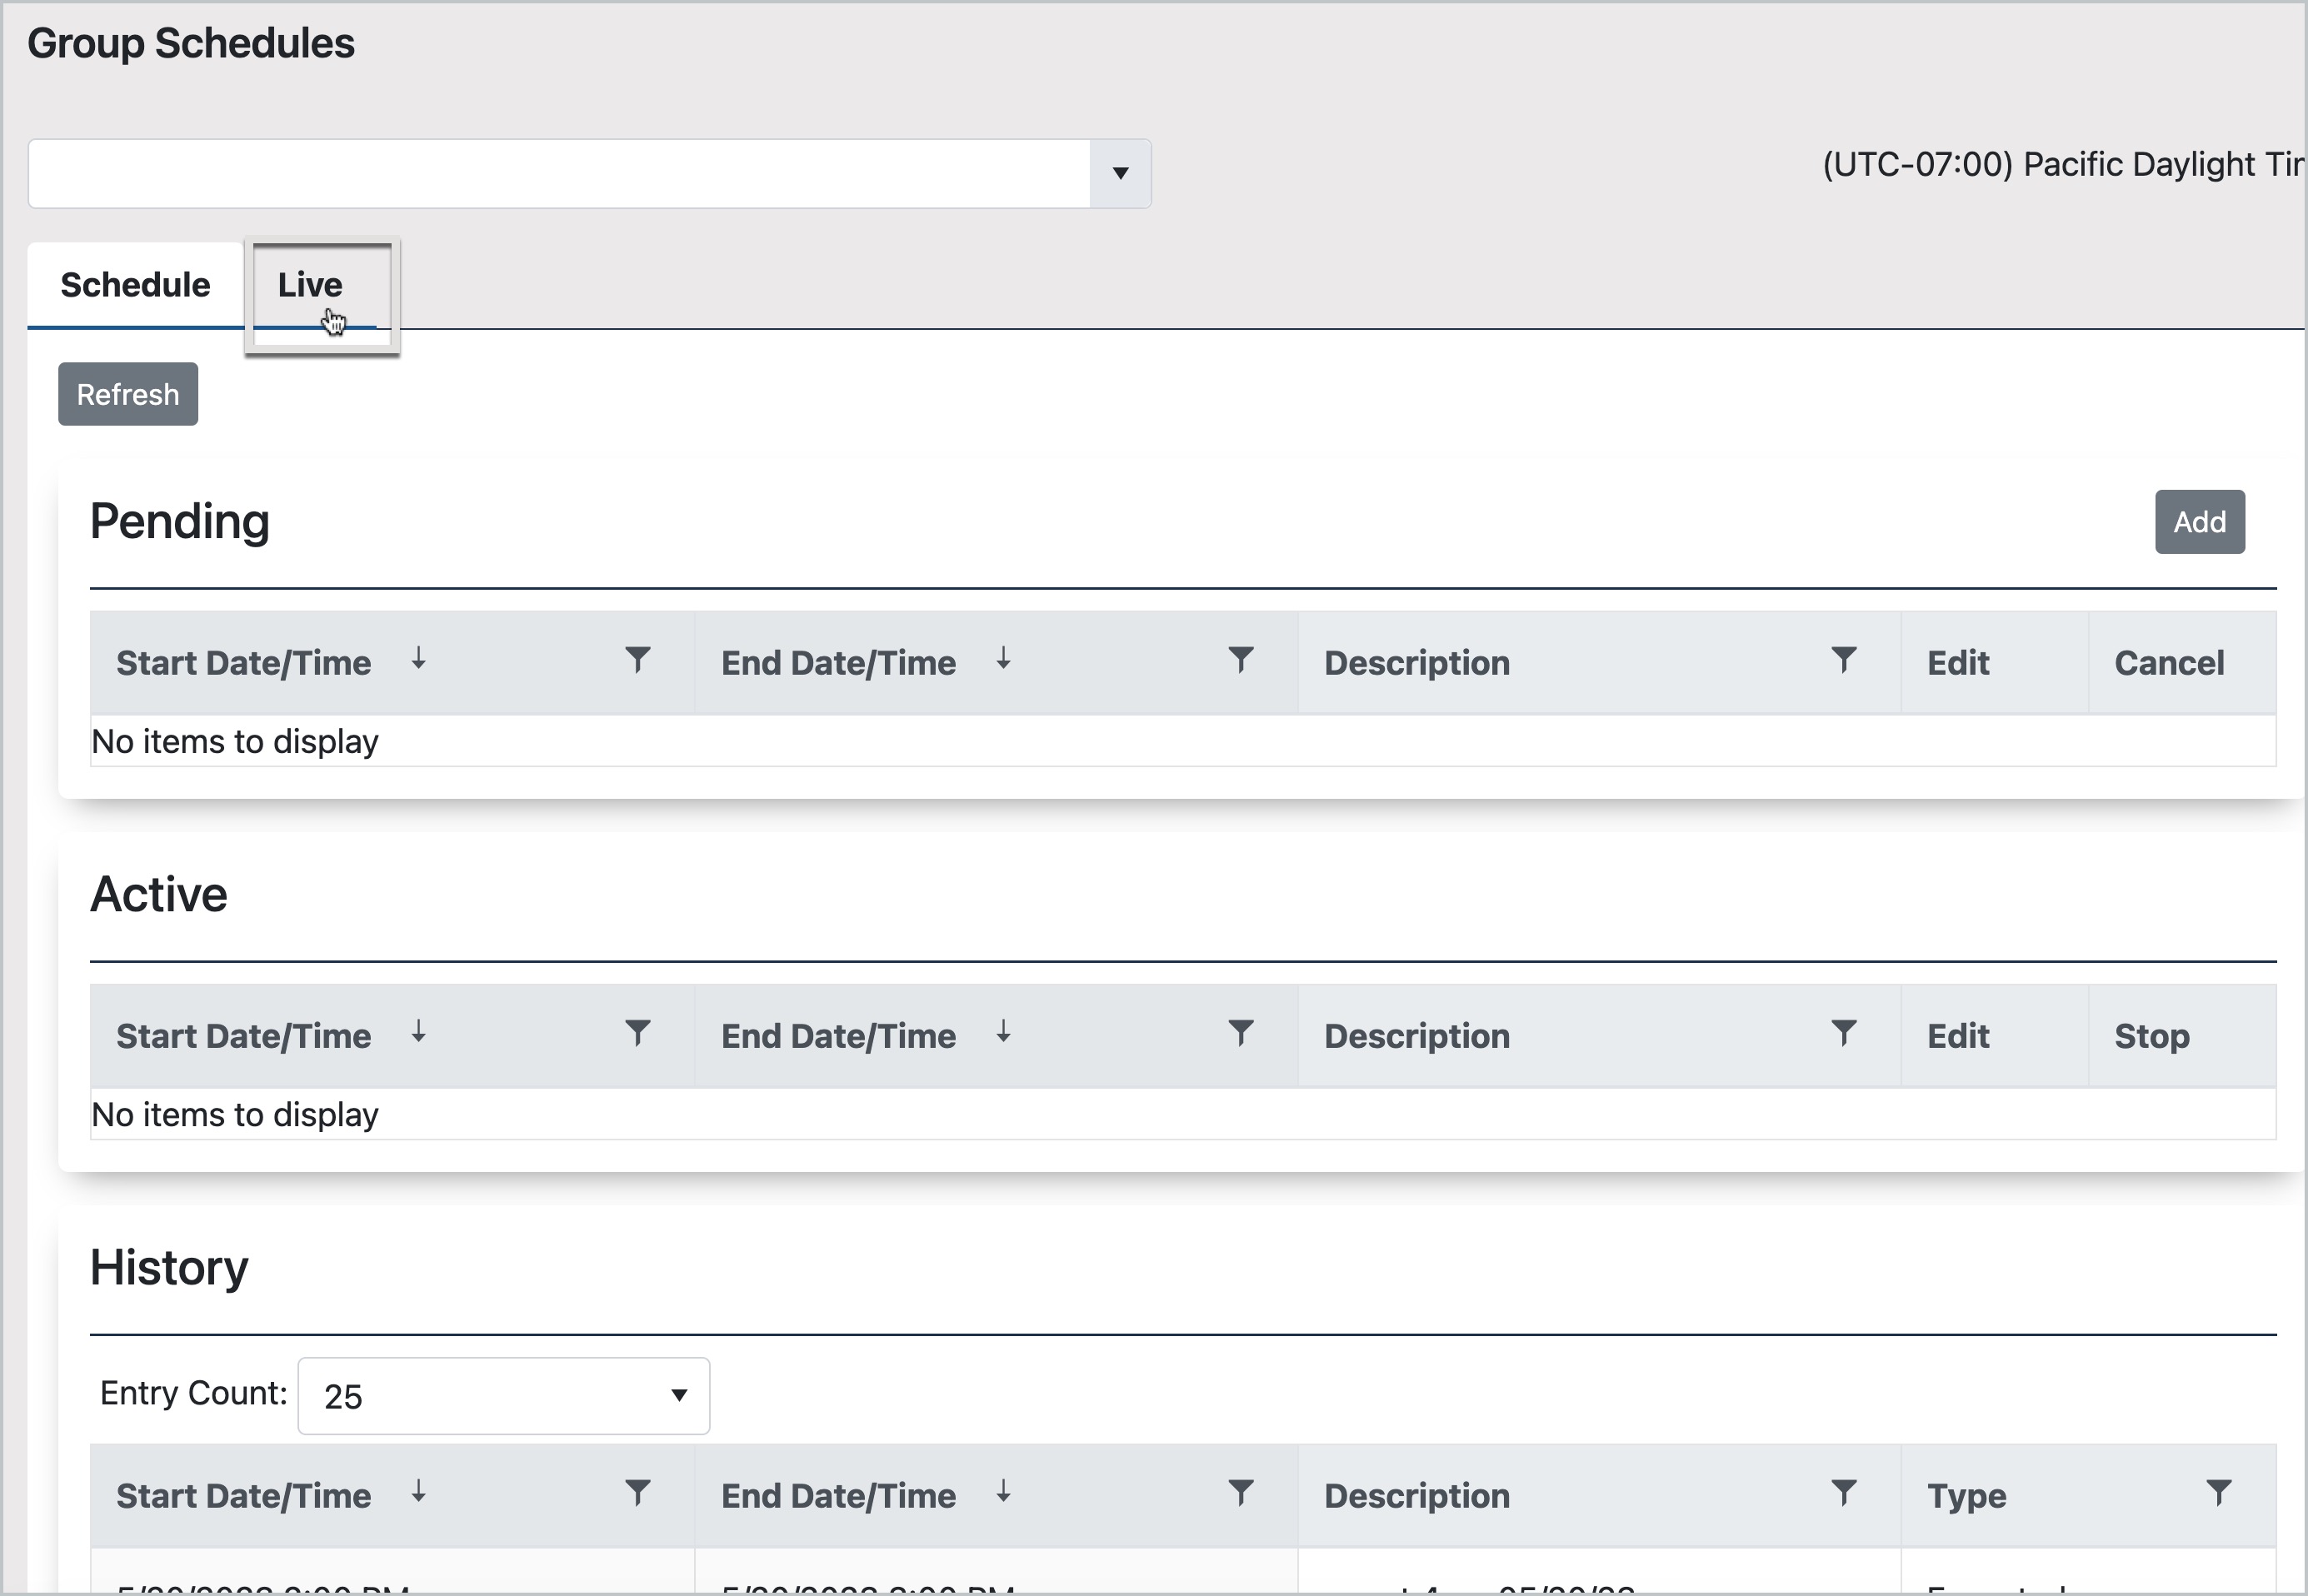Switch to the Live tab
The height and width of the screenshot is (1596, 2308).
click(x=308, y=285)
